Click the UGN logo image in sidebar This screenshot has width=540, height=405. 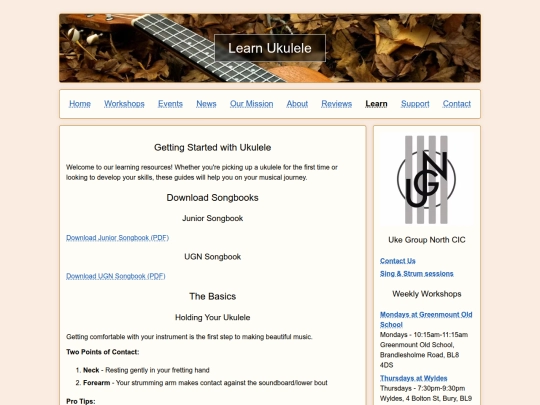click(x=426, y=179)
